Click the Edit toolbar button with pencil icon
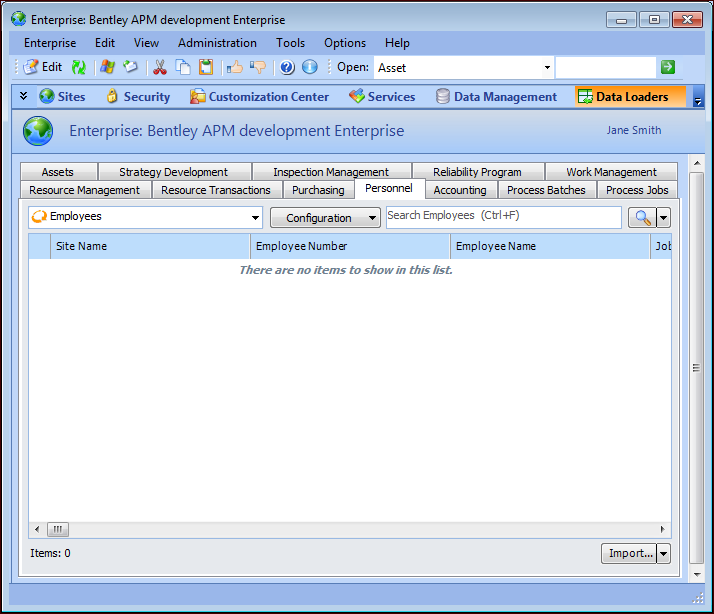Image resolution: width=714 pixels, height=614 pixels. click(43, 67)
